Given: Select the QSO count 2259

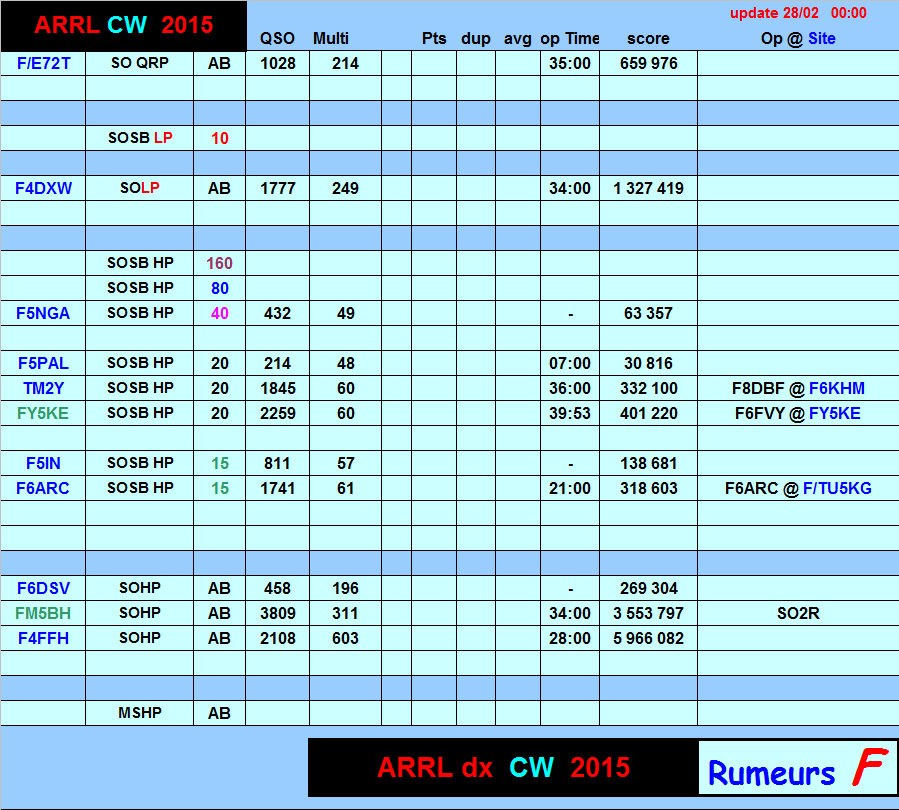Looking at the screenshot, I should [x=277, y=413].
